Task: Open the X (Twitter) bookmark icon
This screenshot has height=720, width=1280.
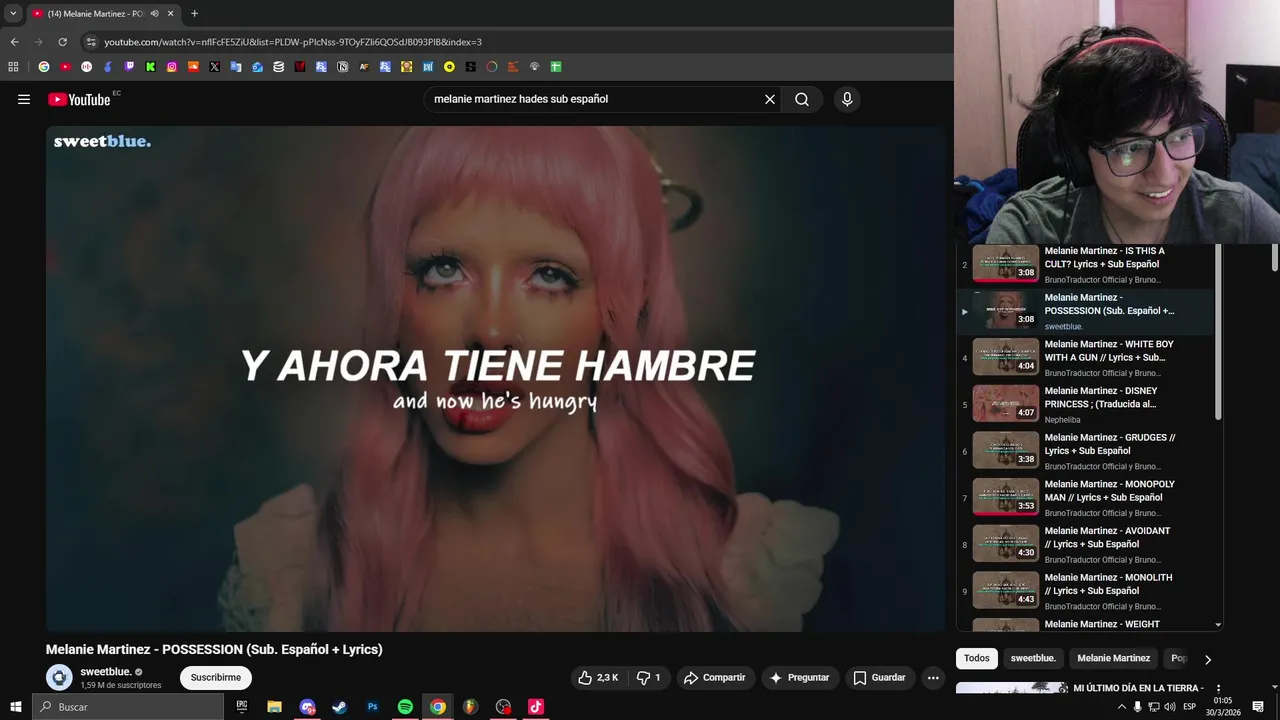Action: point(214,67)
